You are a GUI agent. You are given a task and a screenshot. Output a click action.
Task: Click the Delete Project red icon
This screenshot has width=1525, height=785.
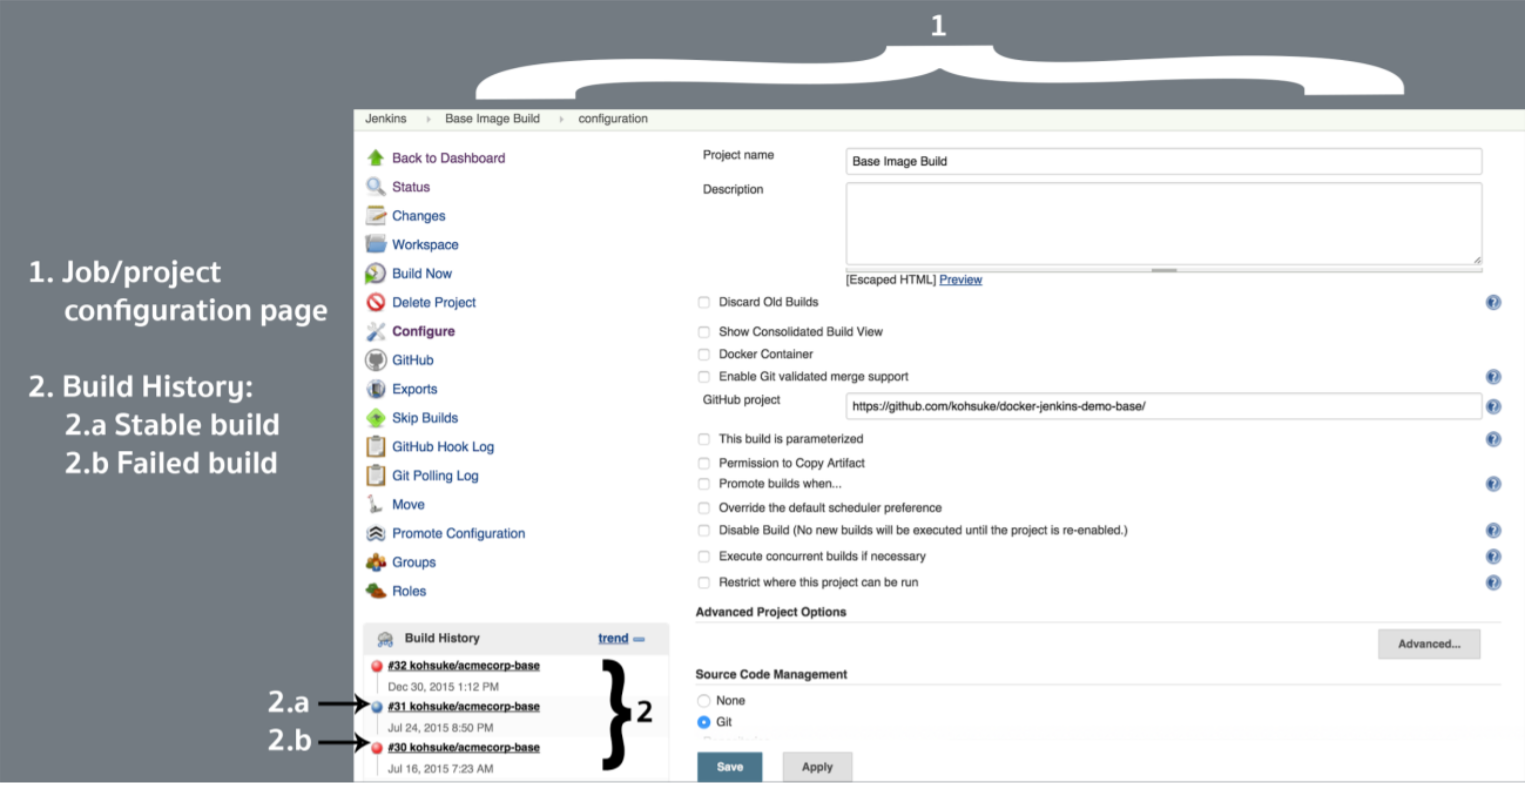click(376, 302)
